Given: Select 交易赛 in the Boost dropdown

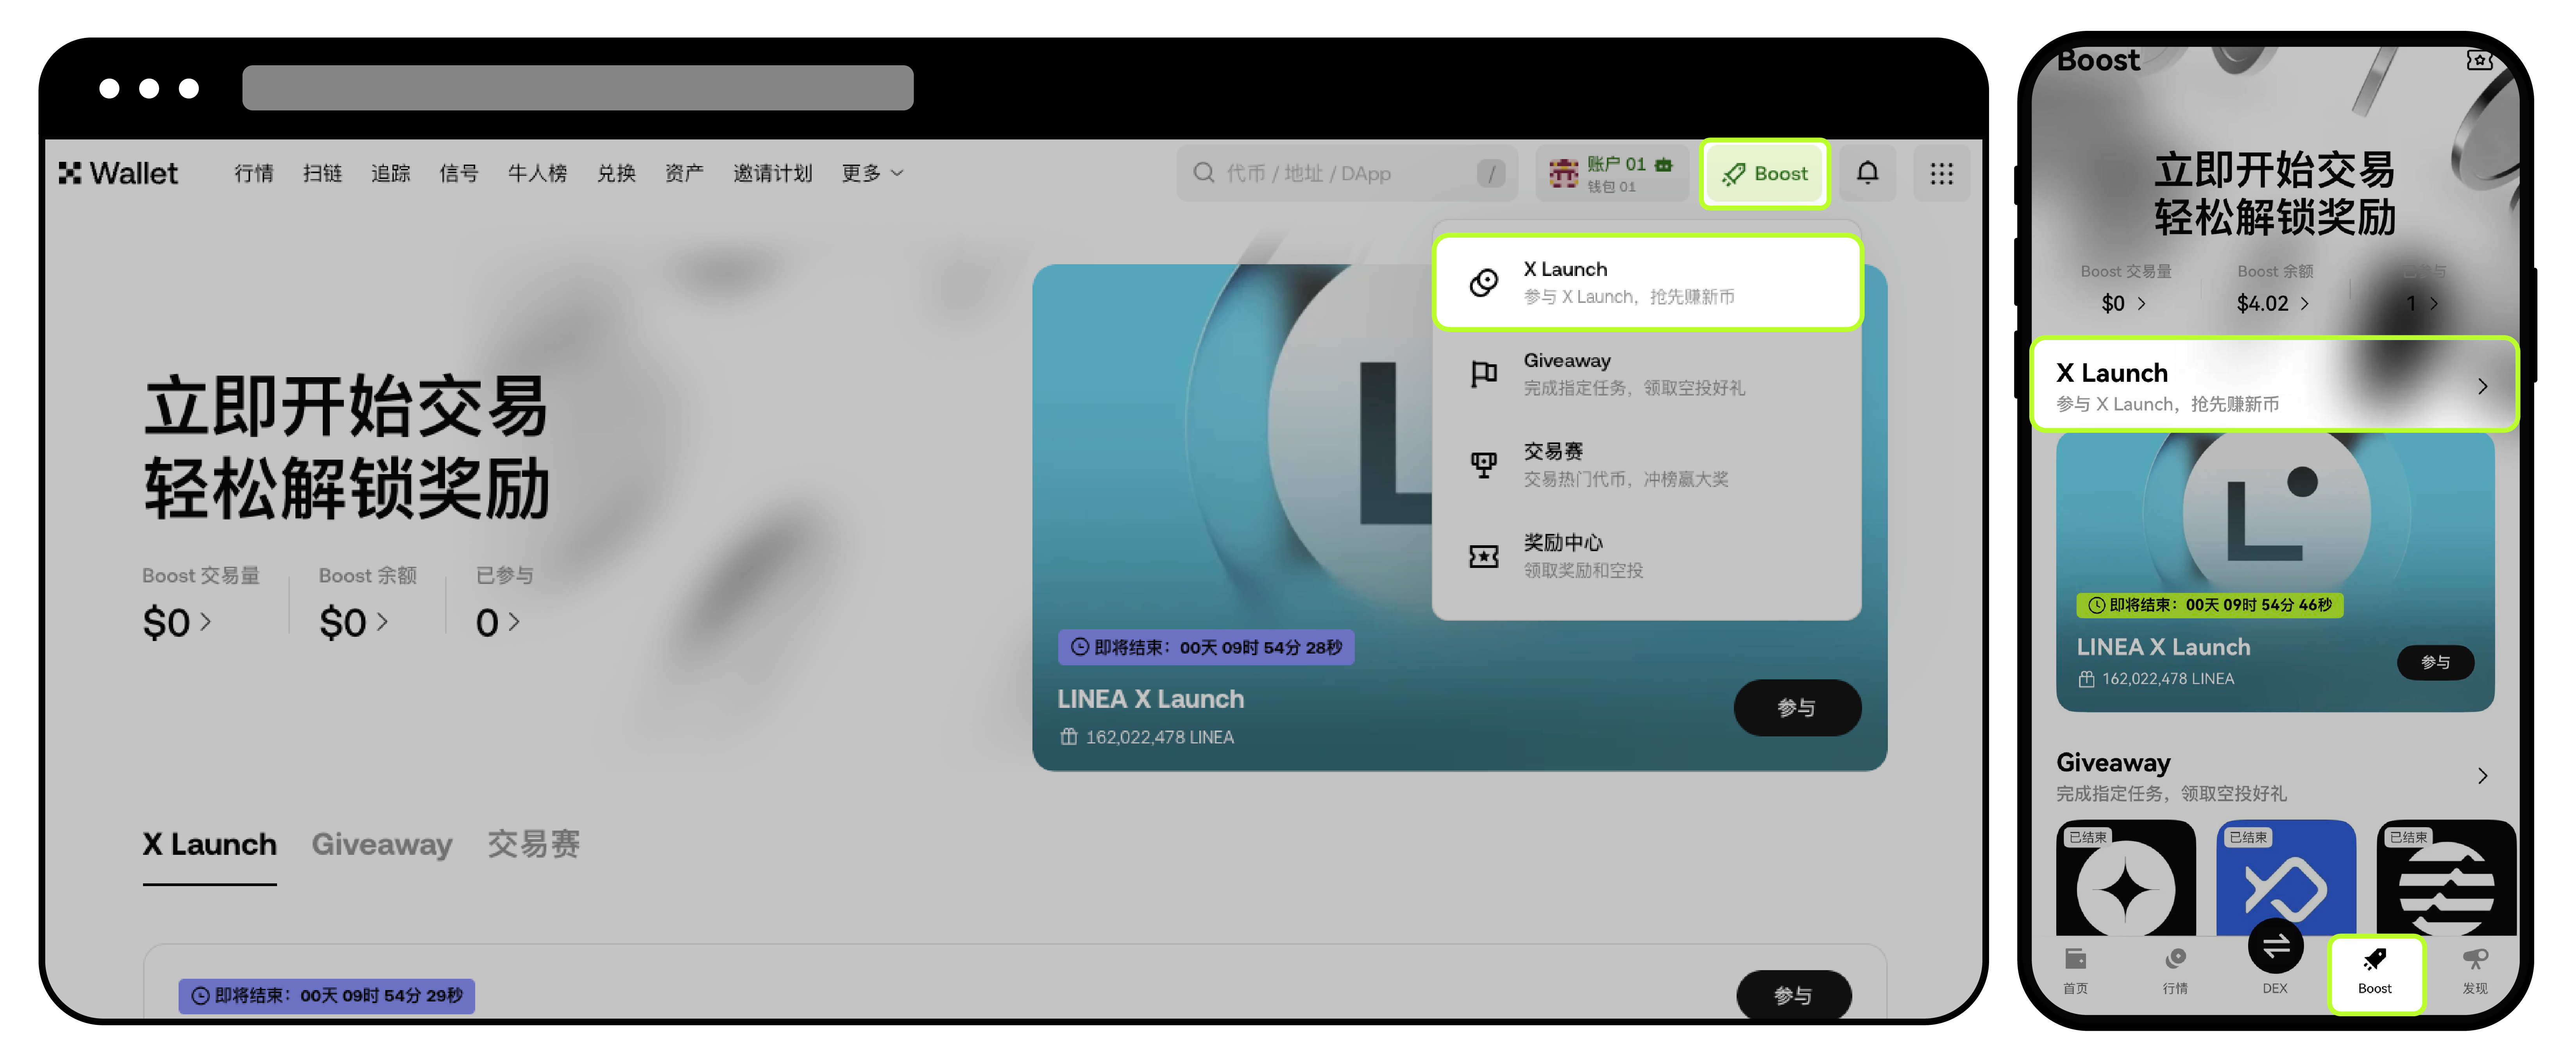Looking at the screenshot, I should [x=1647, y=465].
